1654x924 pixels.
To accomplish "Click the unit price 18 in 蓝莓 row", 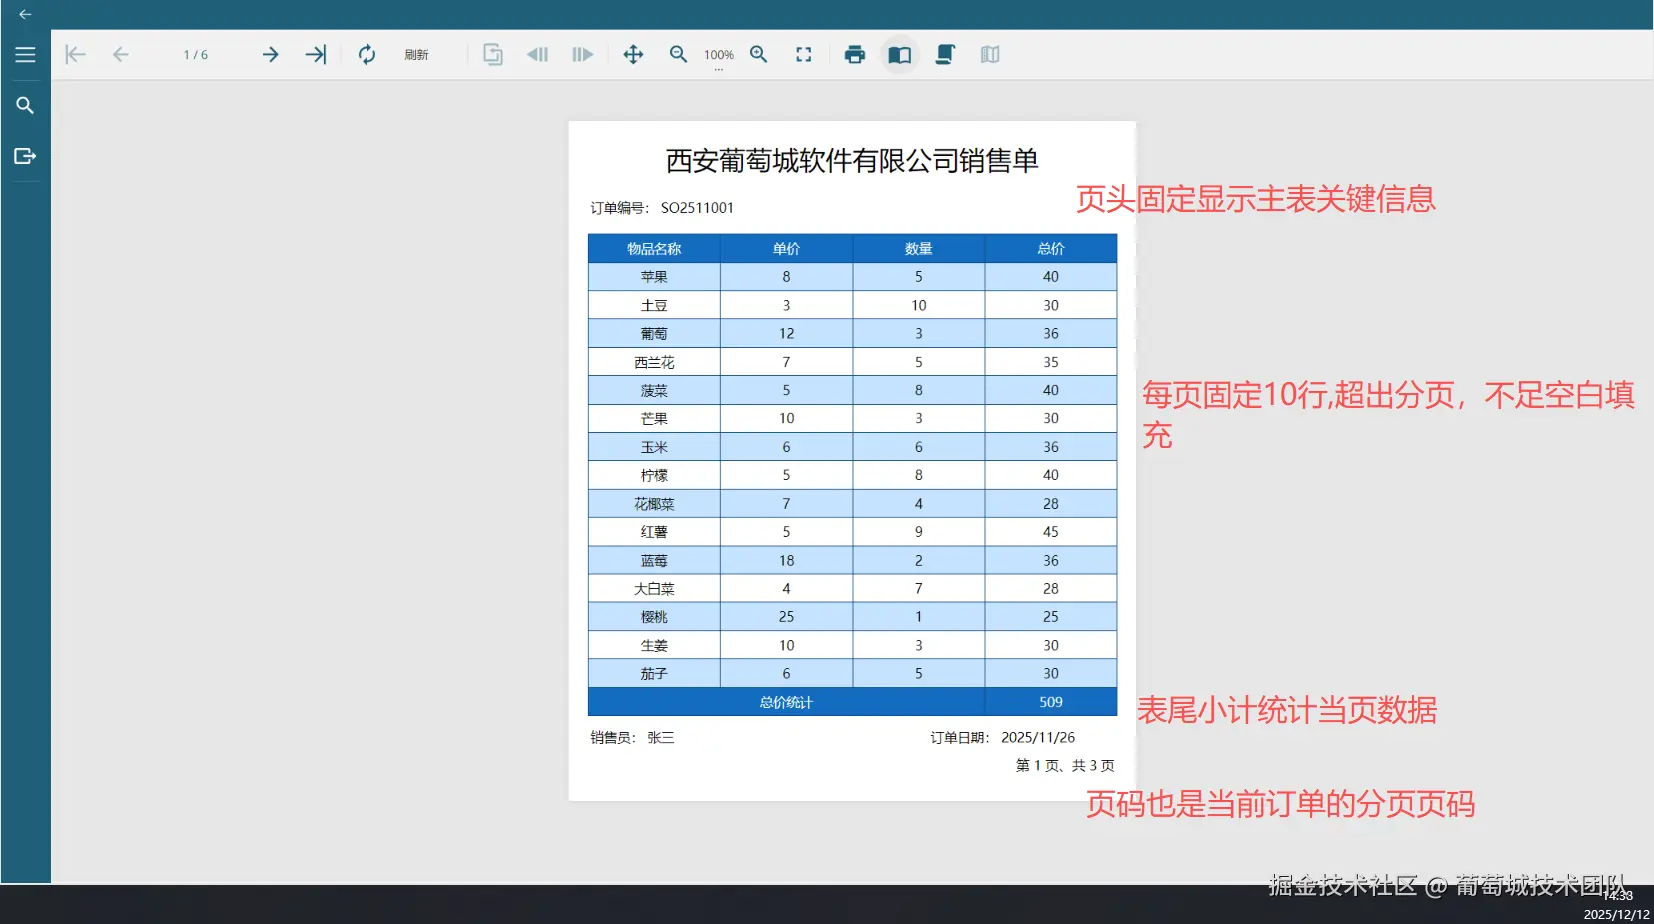I will point(786,561).
